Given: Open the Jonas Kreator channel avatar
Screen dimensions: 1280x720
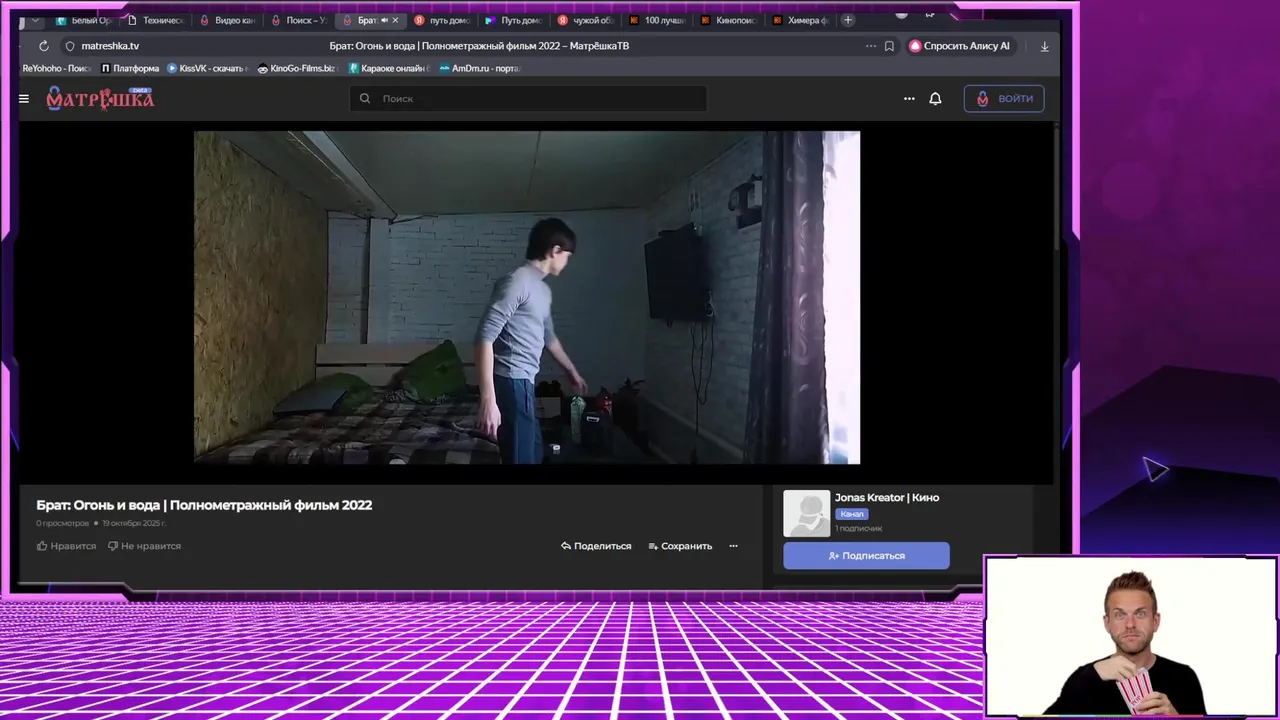Looking at the screenshot, I should (x=806, y=513).
